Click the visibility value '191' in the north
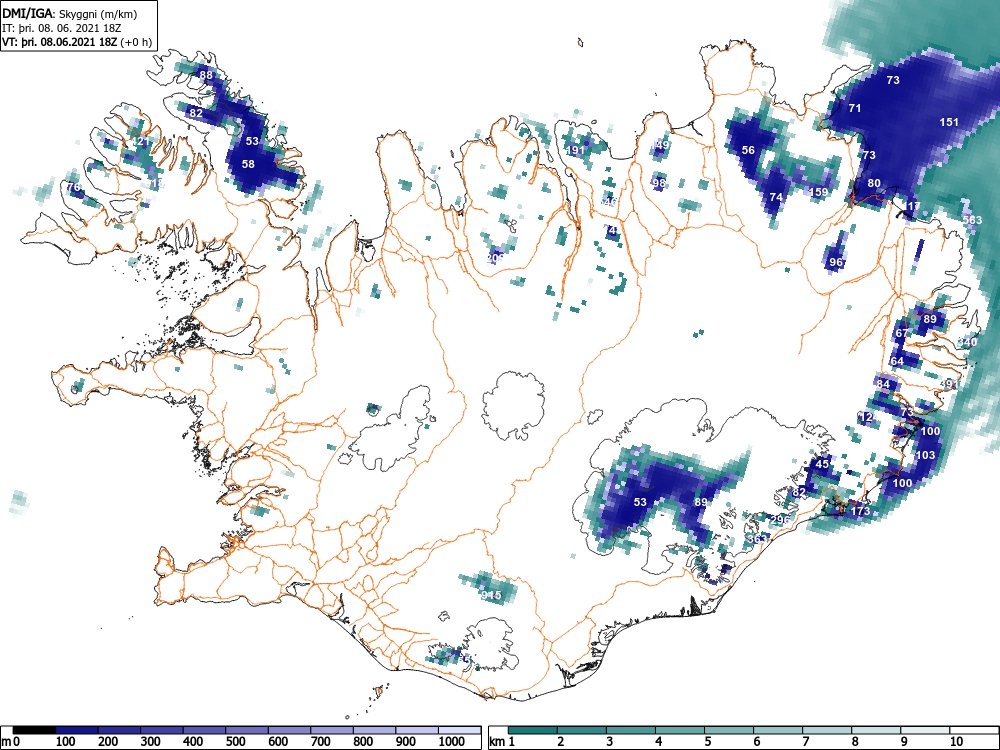The height and width of the screenshot is (750, 1000). [x=575, y=150]
